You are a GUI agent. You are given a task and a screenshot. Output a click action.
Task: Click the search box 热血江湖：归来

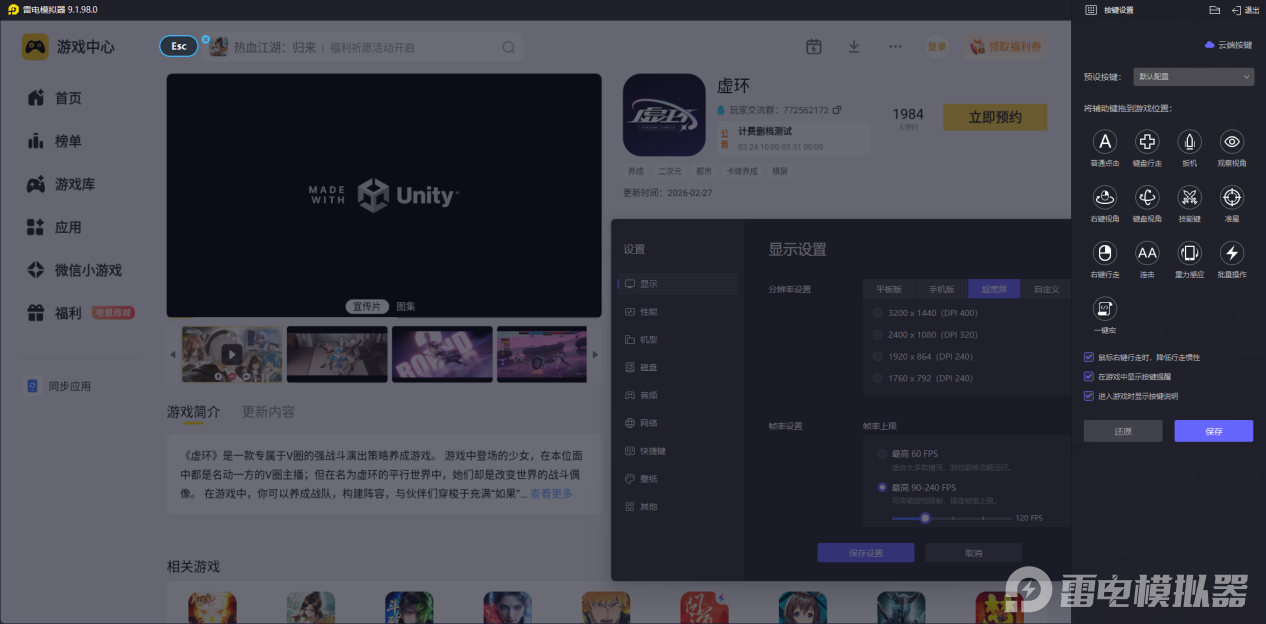pos(365,47)
